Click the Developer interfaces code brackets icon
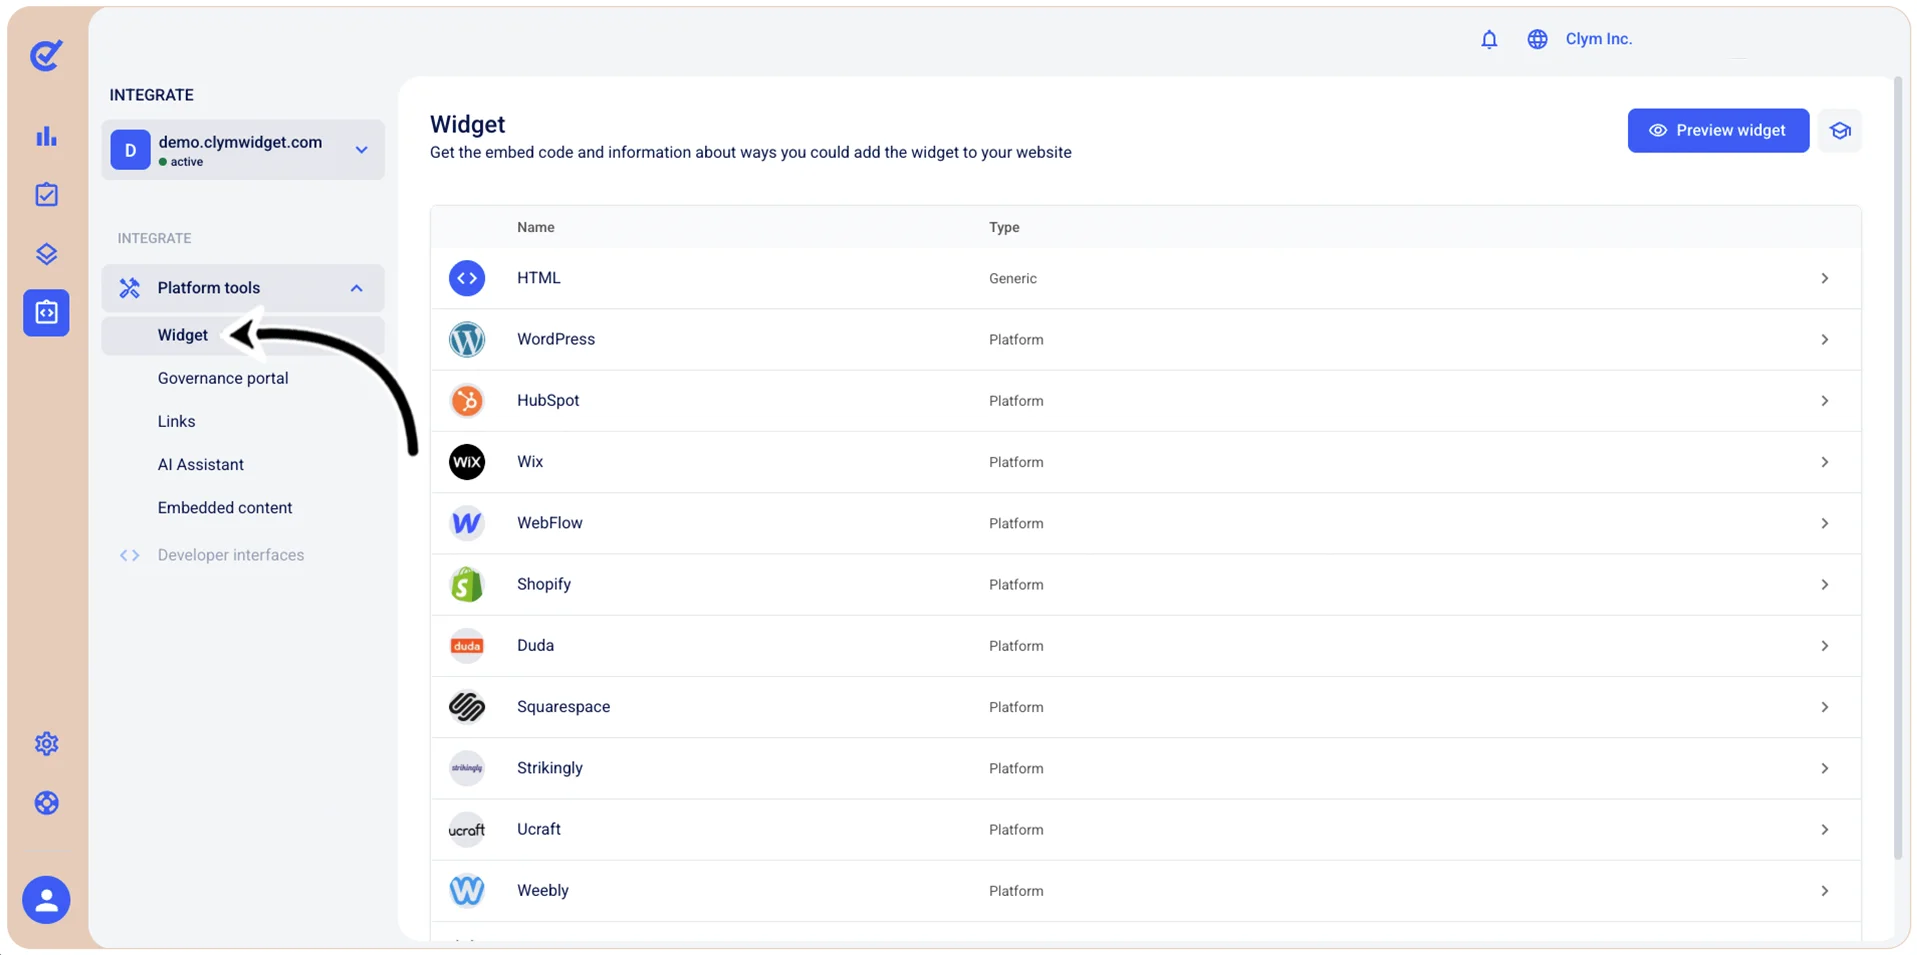 (x=129, y=555)
